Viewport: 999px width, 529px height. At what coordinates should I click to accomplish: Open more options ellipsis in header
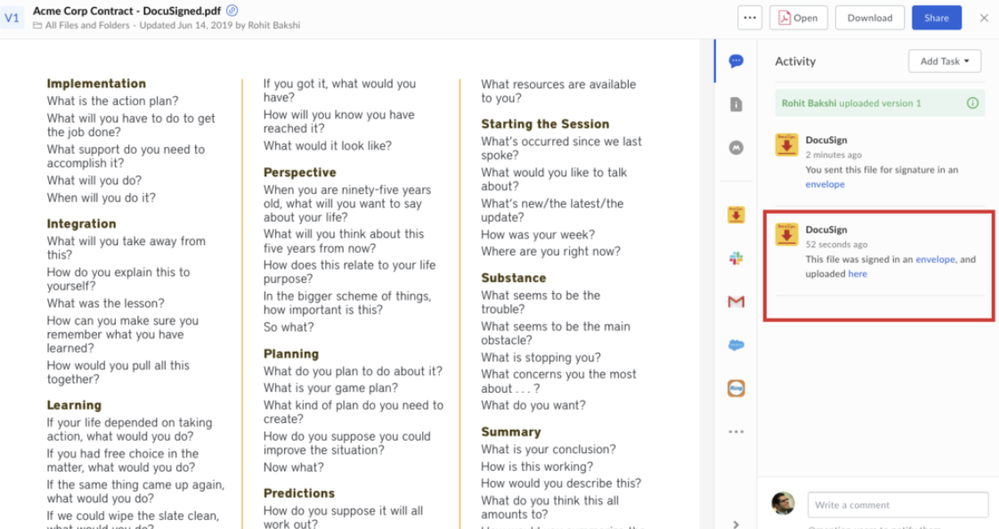[751, 18]
